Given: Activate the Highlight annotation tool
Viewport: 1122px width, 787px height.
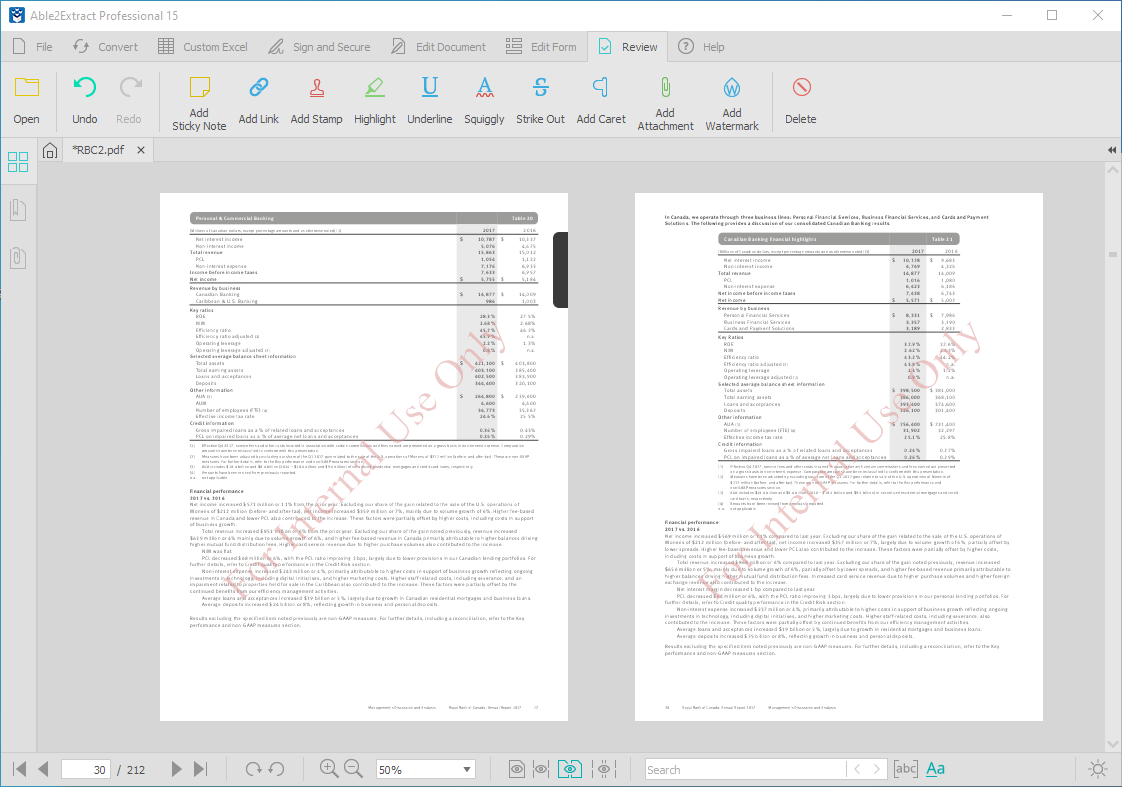Looking at the screenshot, I should (375, 102).
